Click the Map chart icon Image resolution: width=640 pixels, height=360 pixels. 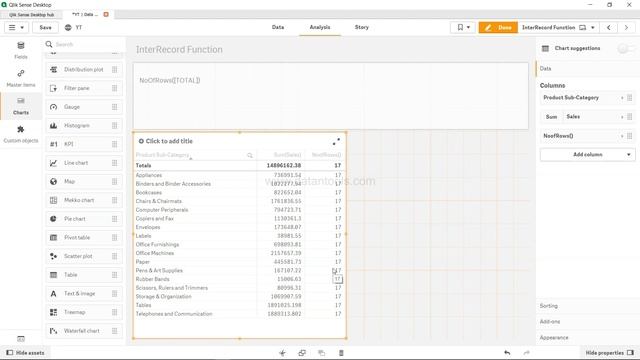(x=53, y=182)
